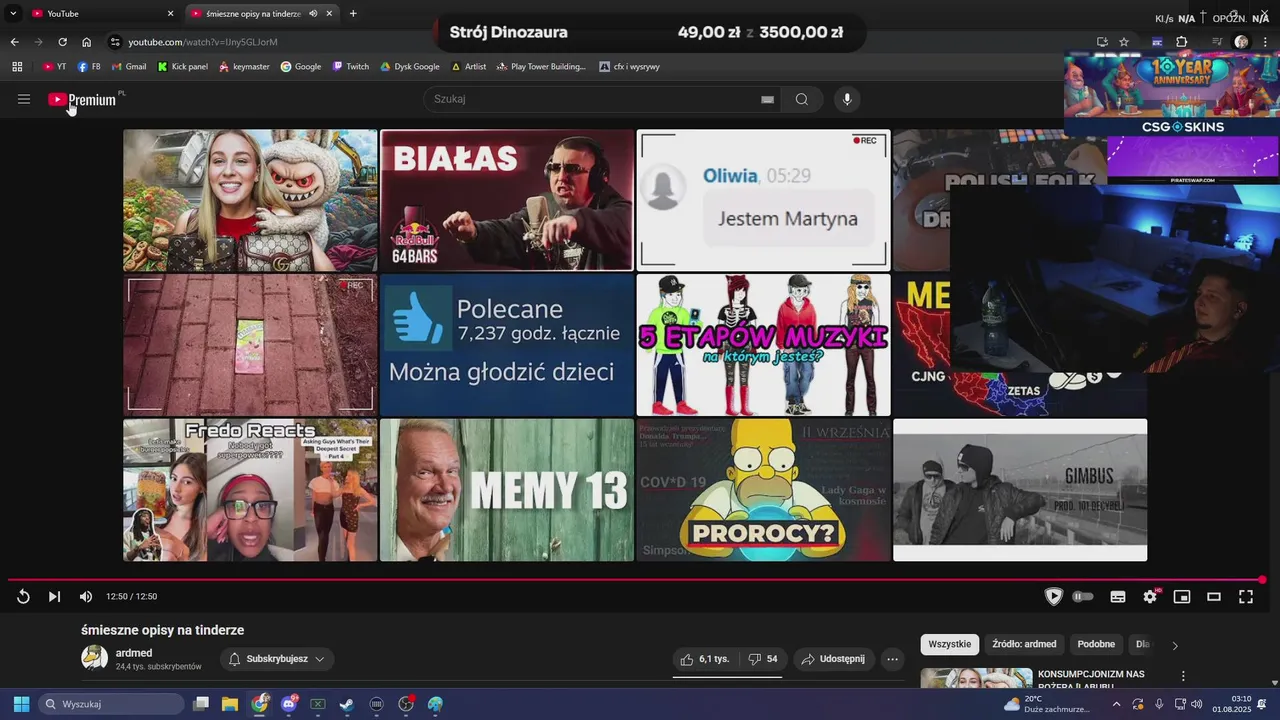
Task: Open a new browser tab
Action: (x=353, y=13)
